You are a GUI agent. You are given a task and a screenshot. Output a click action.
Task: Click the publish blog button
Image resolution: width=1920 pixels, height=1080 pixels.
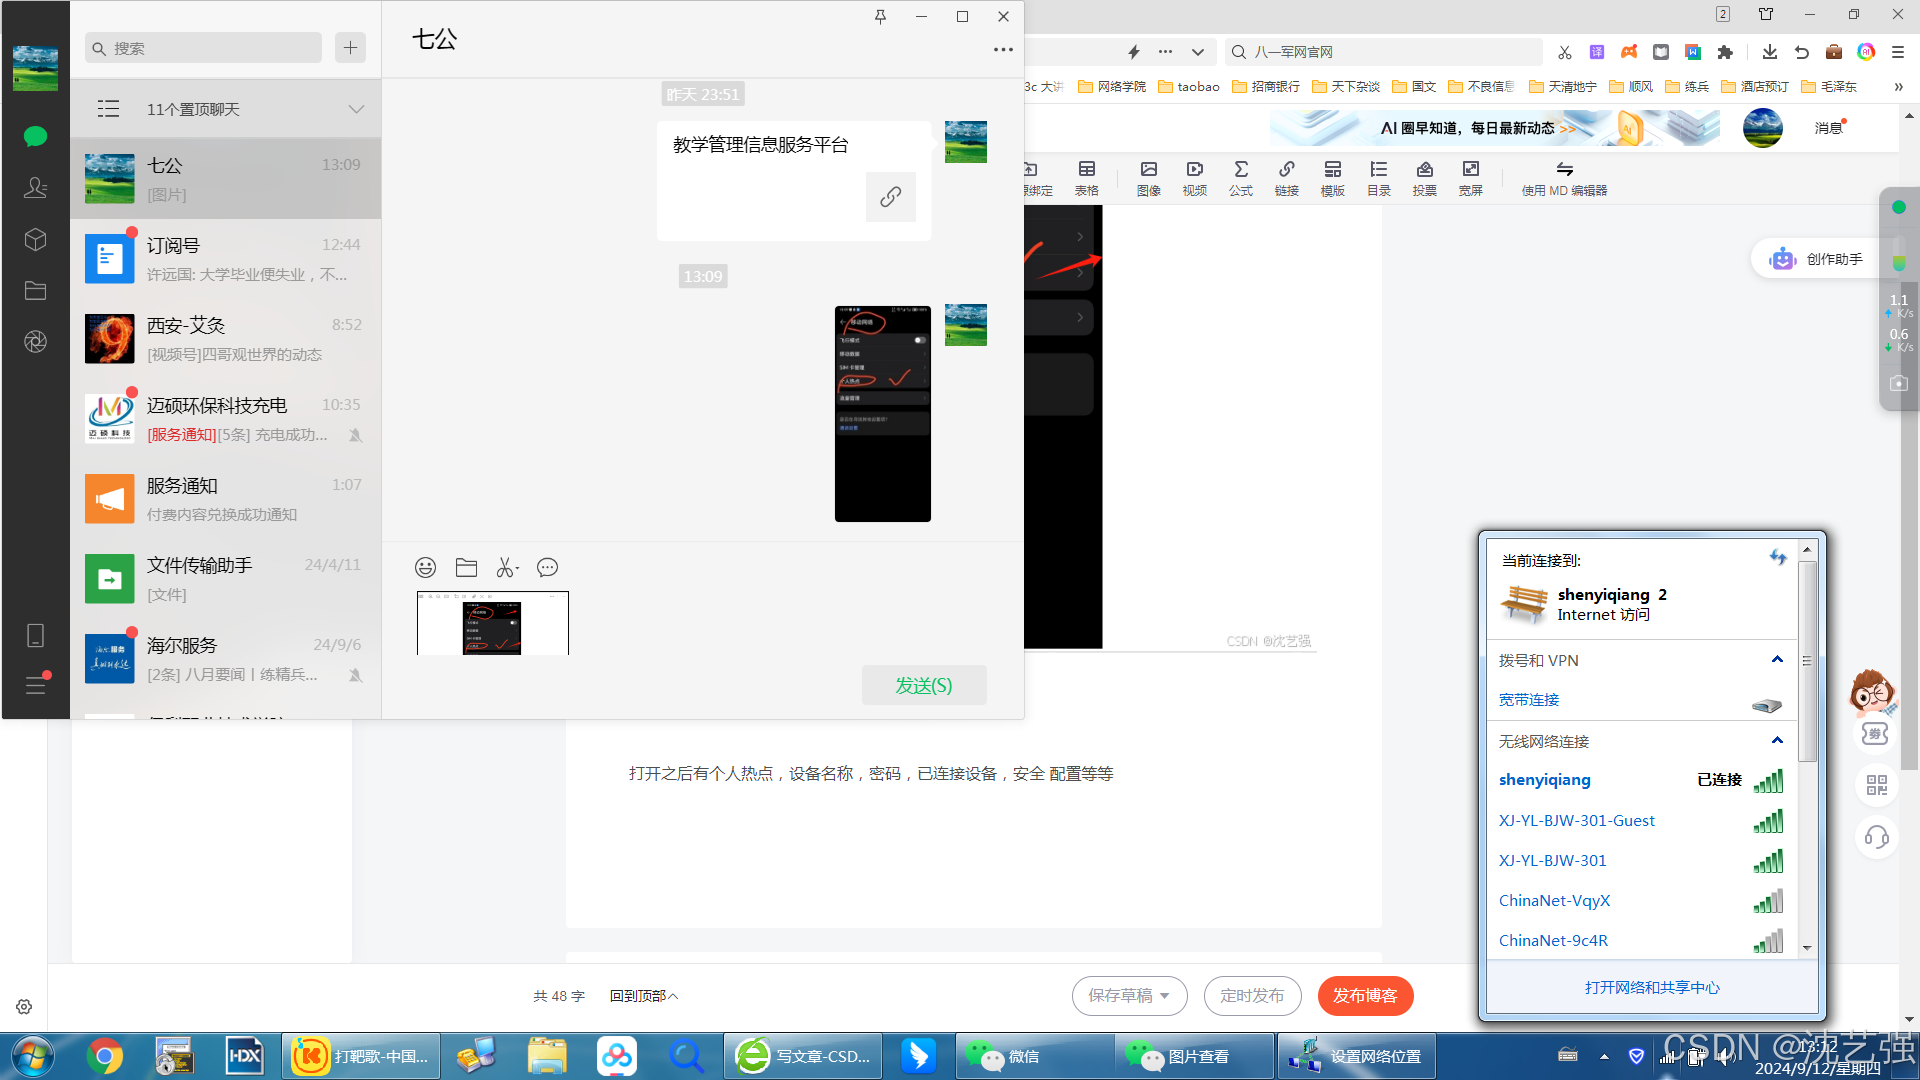(1364, 996)
